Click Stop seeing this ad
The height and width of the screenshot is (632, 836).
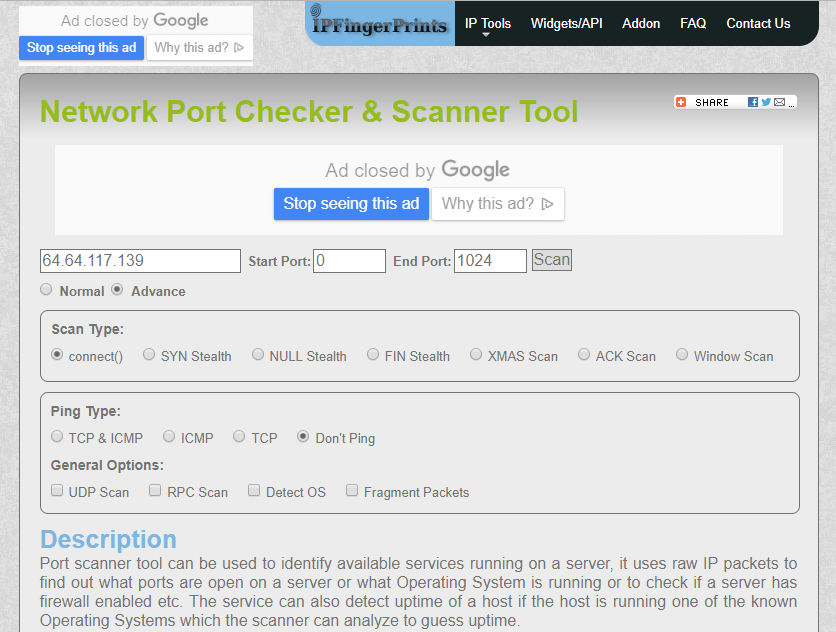click(x=351, y=204)
